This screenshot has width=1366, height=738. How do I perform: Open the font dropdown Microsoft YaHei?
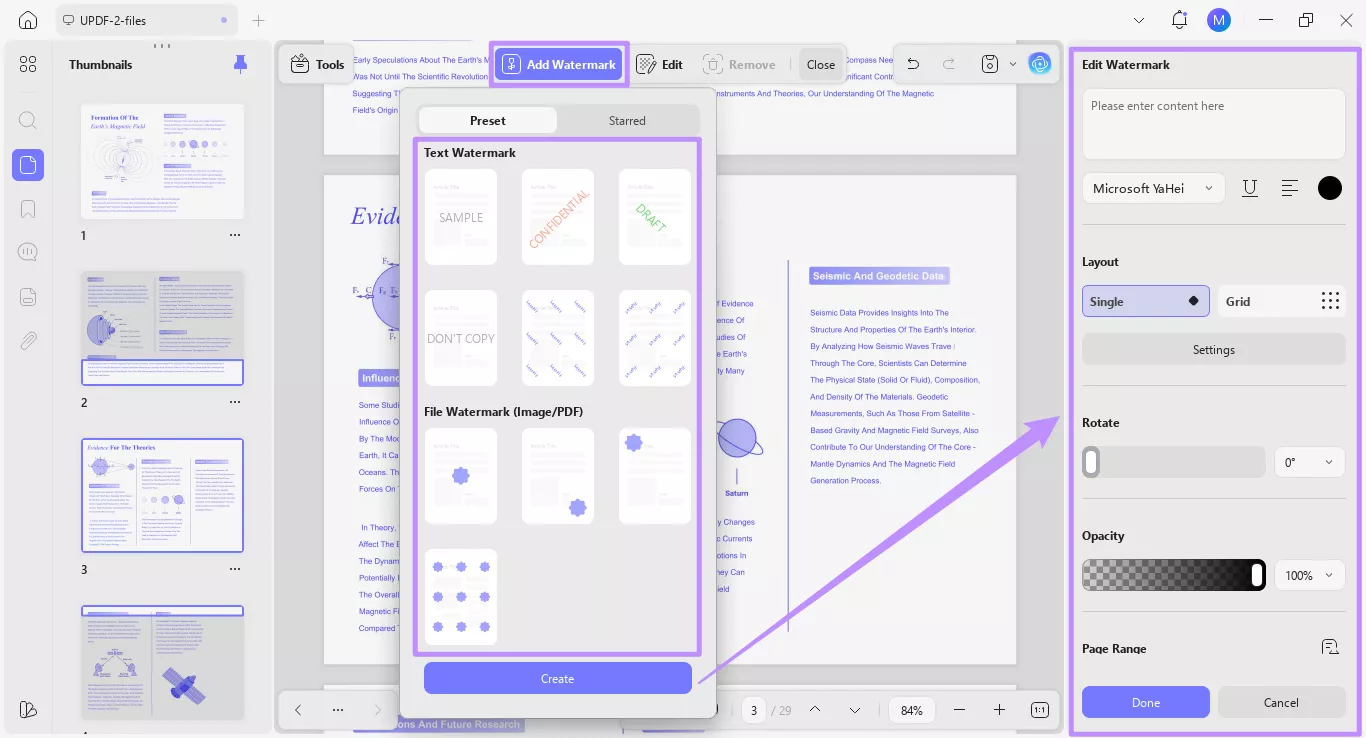coord(1153,188)
